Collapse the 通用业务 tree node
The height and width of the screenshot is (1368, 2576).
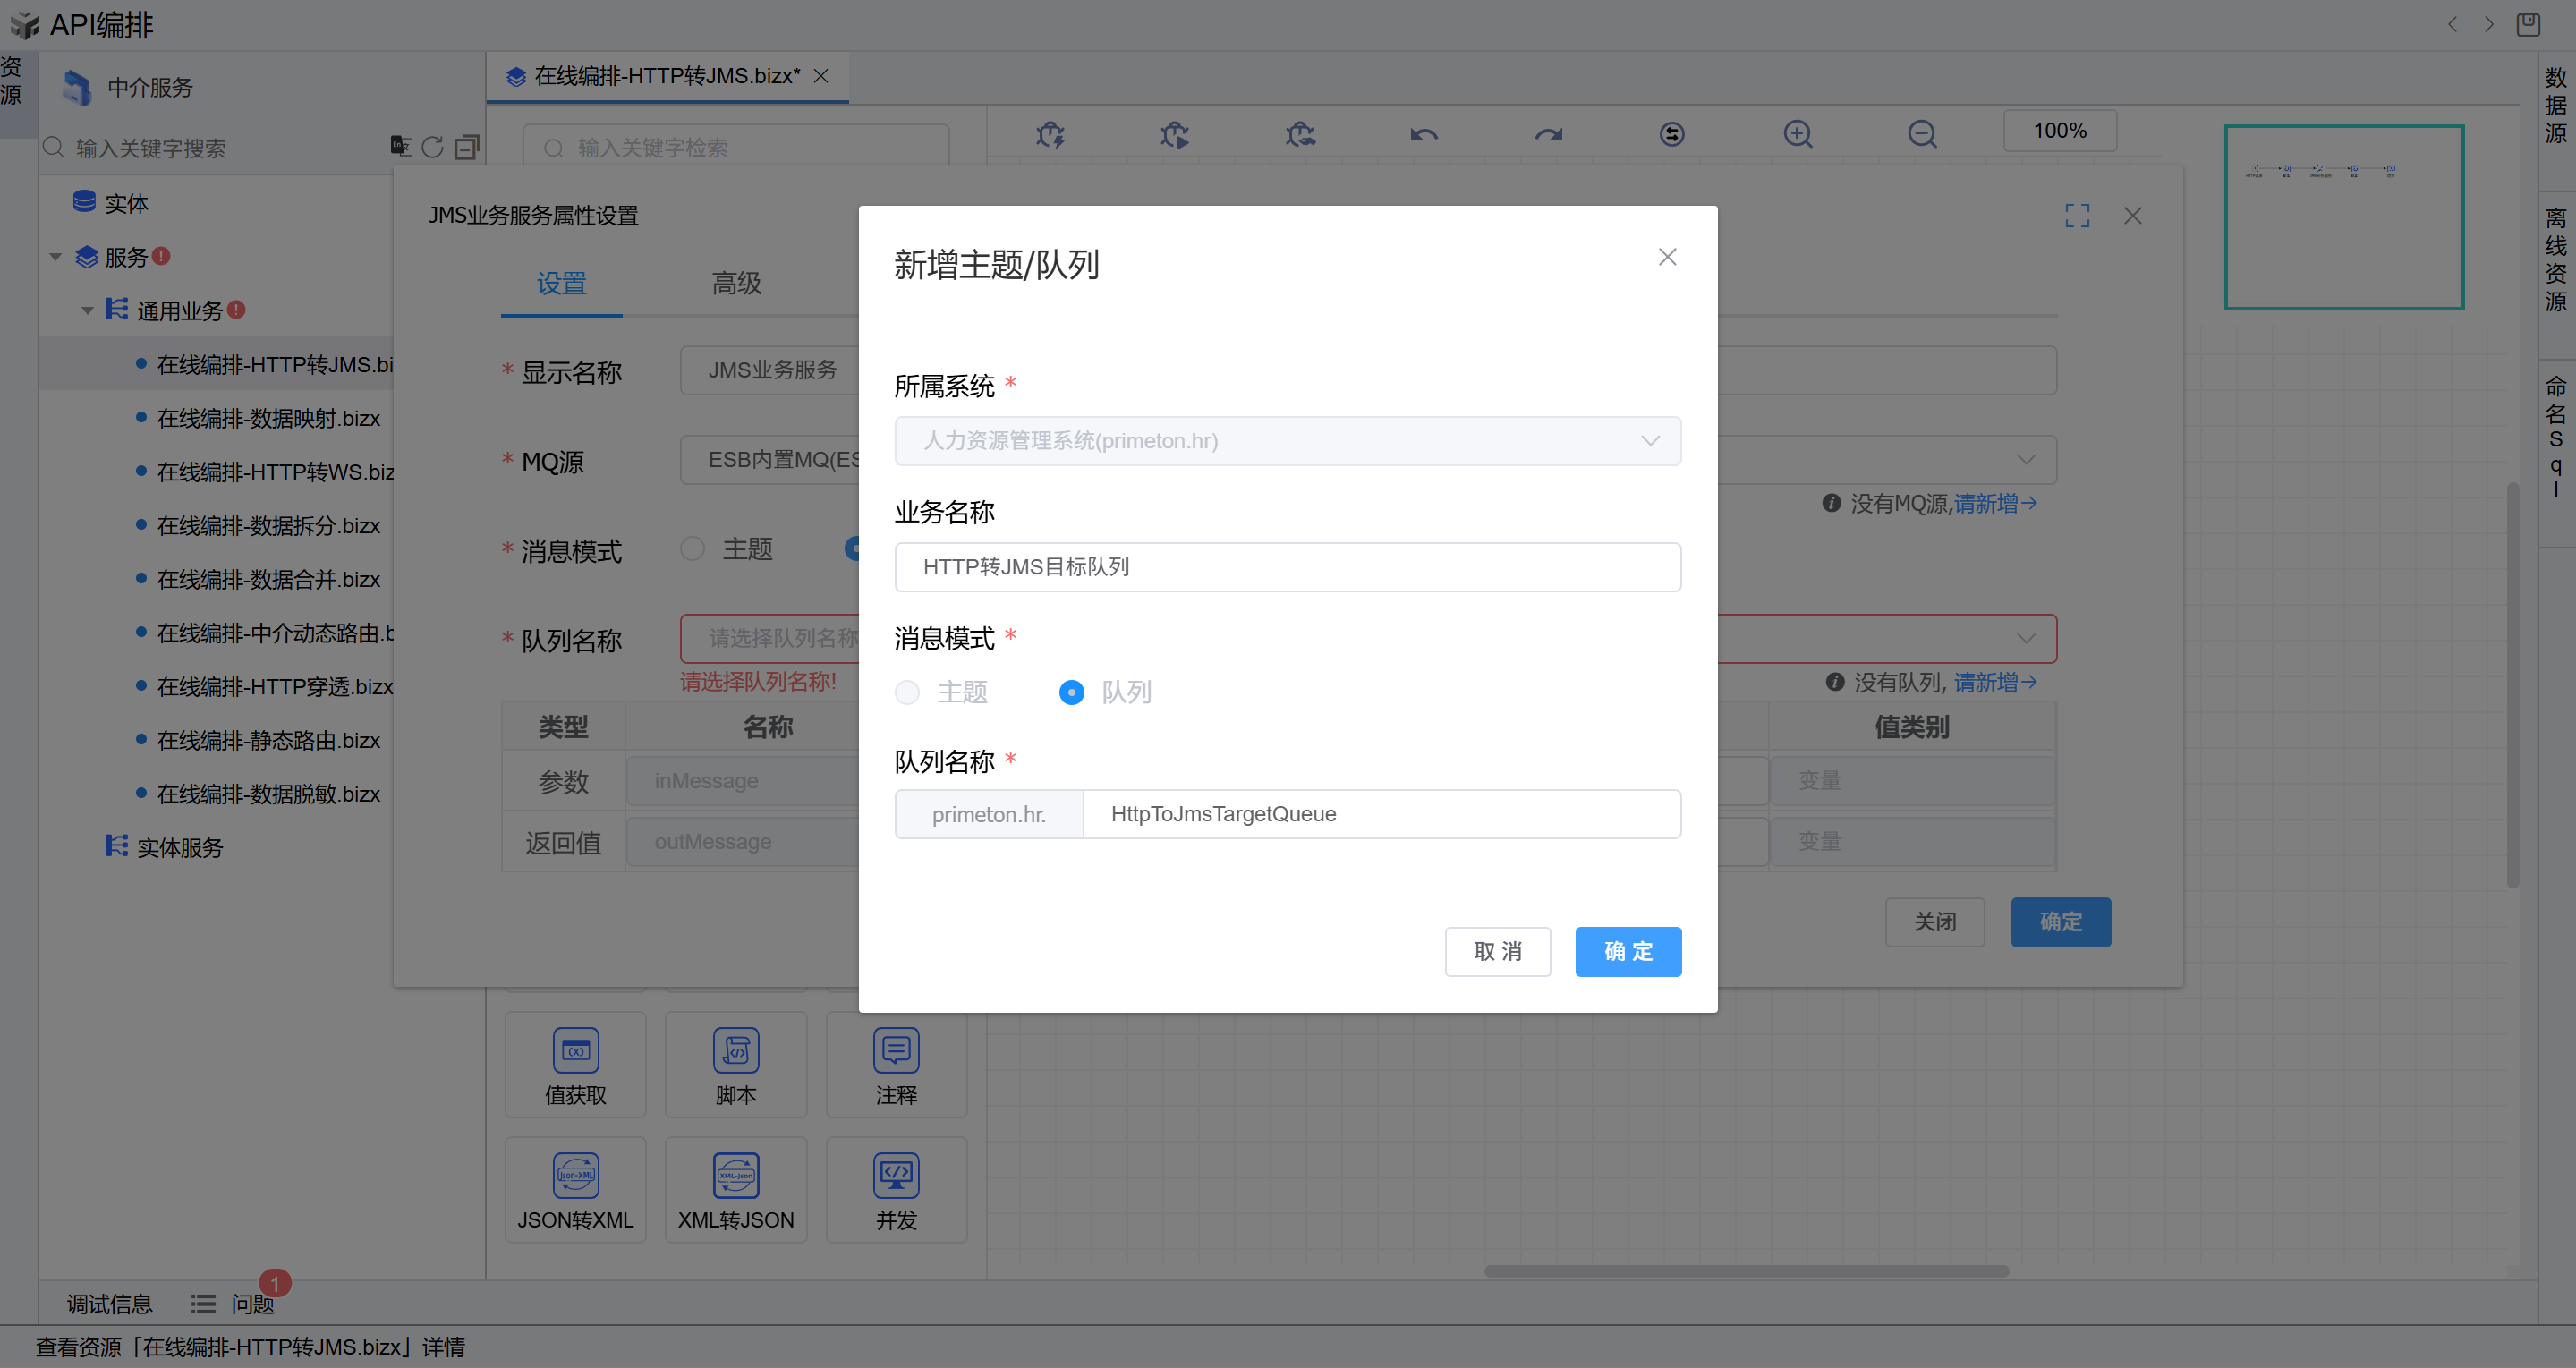88,311
